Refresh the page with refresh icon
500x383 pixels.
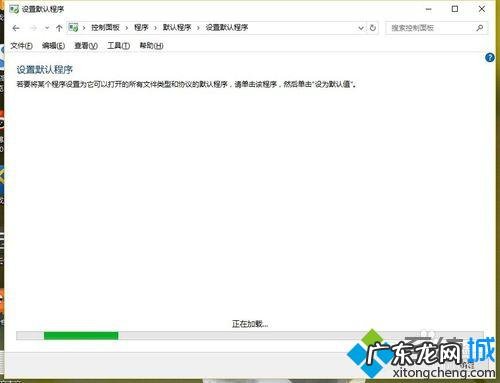[x=373, y=28]
